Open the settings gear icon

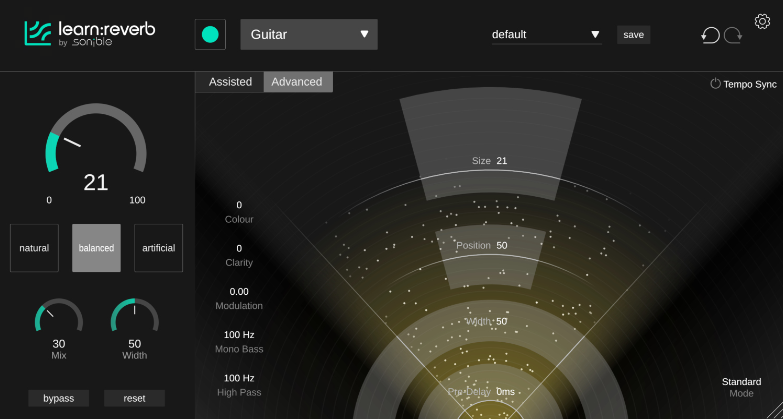point(762,21)
